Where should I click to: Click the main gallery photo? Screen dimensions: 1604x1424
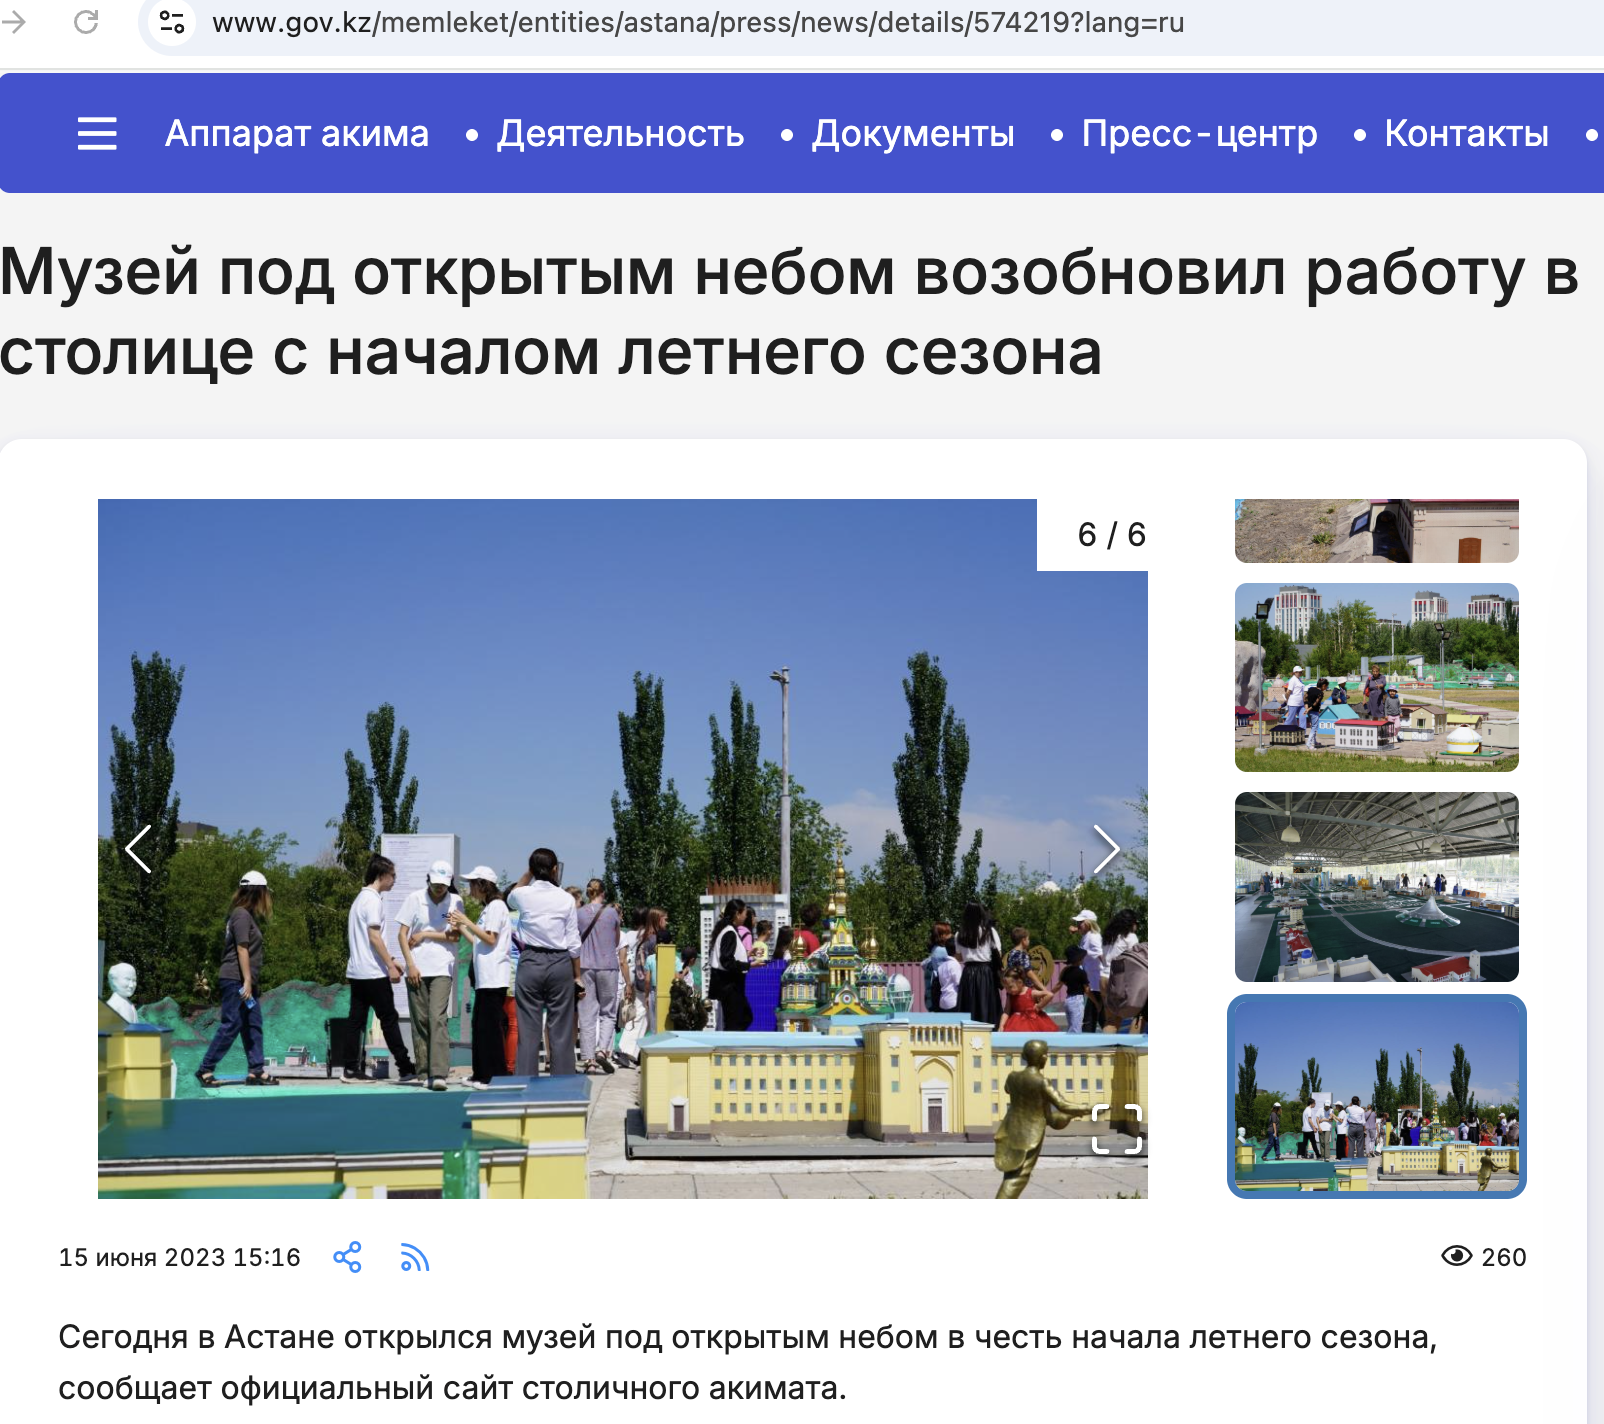622,849
